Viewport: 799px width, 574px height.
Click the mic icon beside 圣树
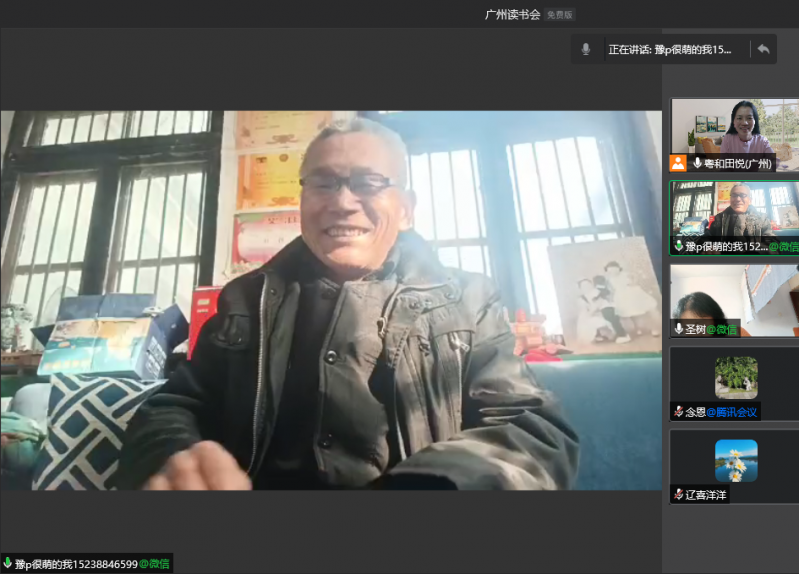[x=679, y=329]
